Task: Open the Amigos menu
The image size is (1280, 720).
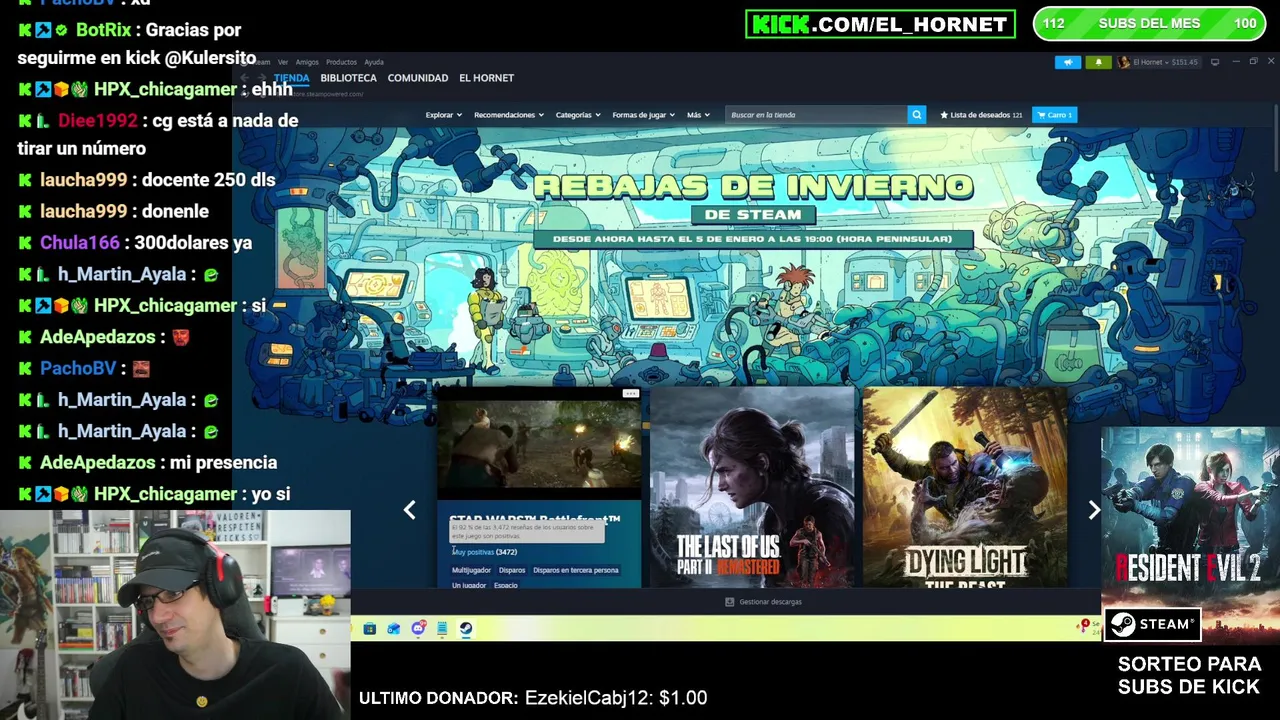Action: (307, 62)
